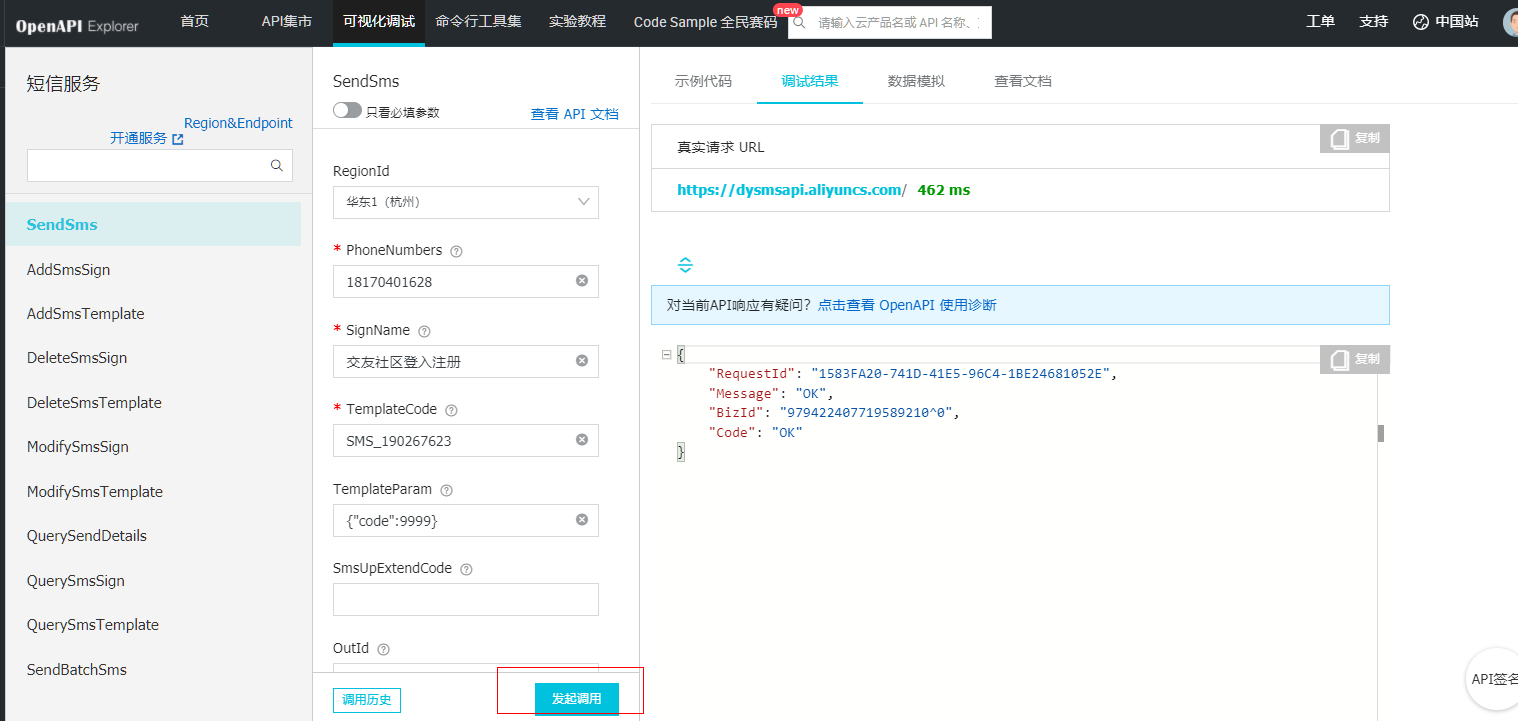1518x721 pixels.
Task: Clear the PhoneNumbers field with X icon
Action: [x=582, y=281]
